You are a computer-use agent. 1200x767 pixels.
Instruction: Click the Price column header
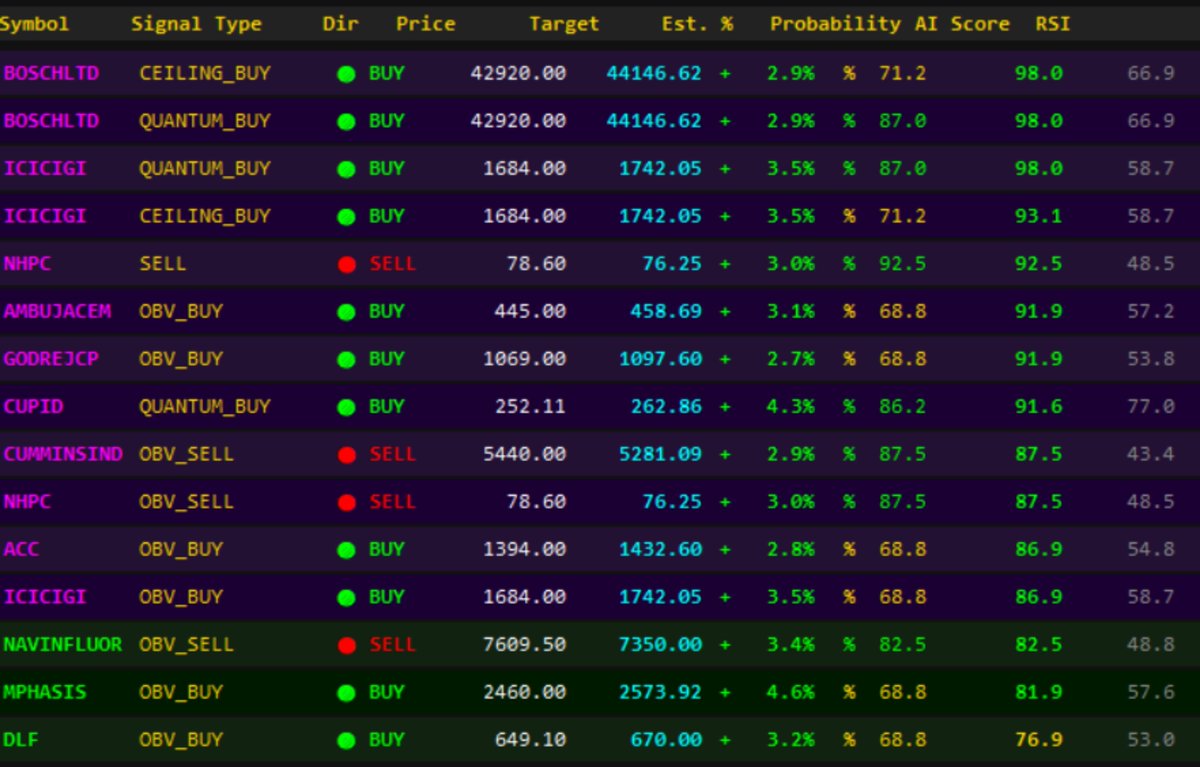pyautogui.click(x=426, y=23)
